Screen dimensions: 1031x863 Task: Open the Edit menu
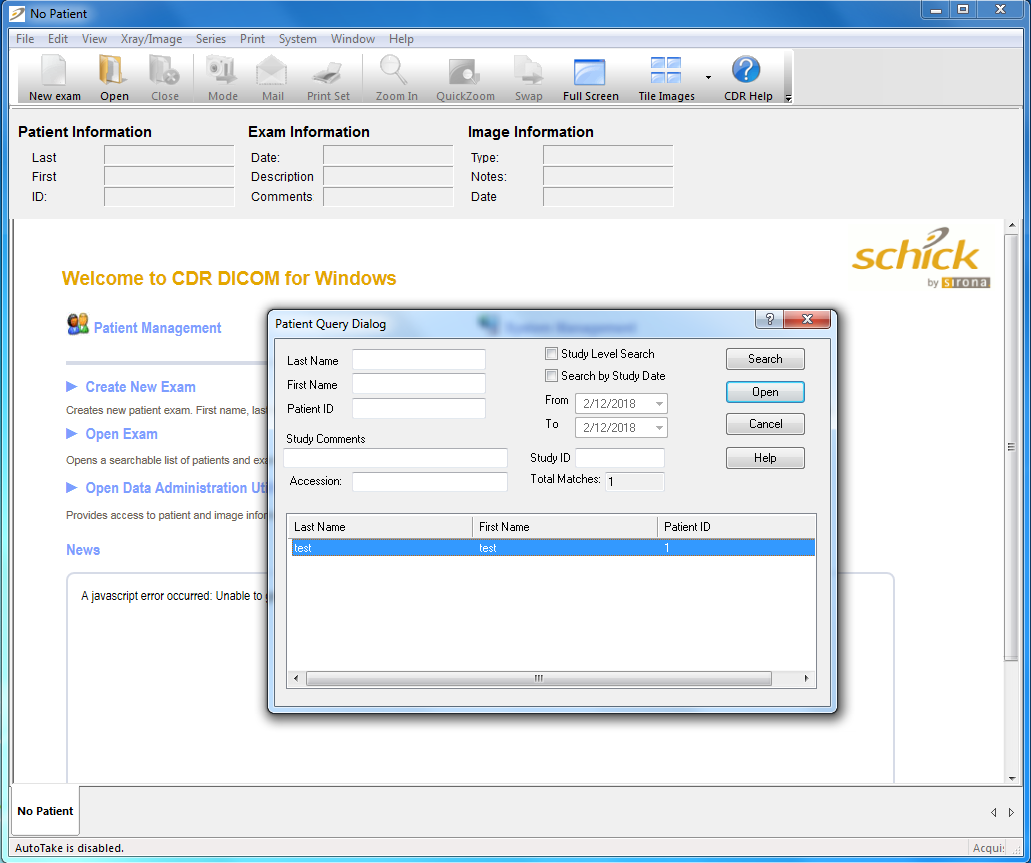[58, 39]
